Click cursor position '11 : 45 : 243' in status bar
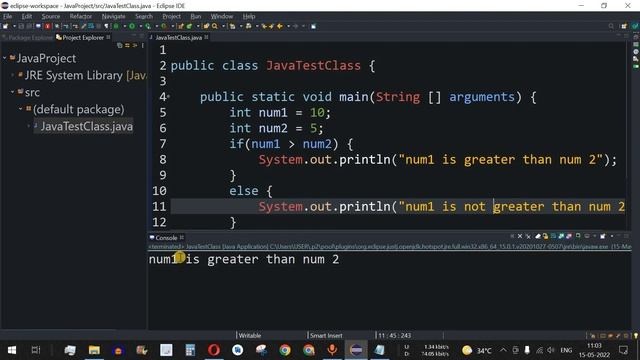 394,336
